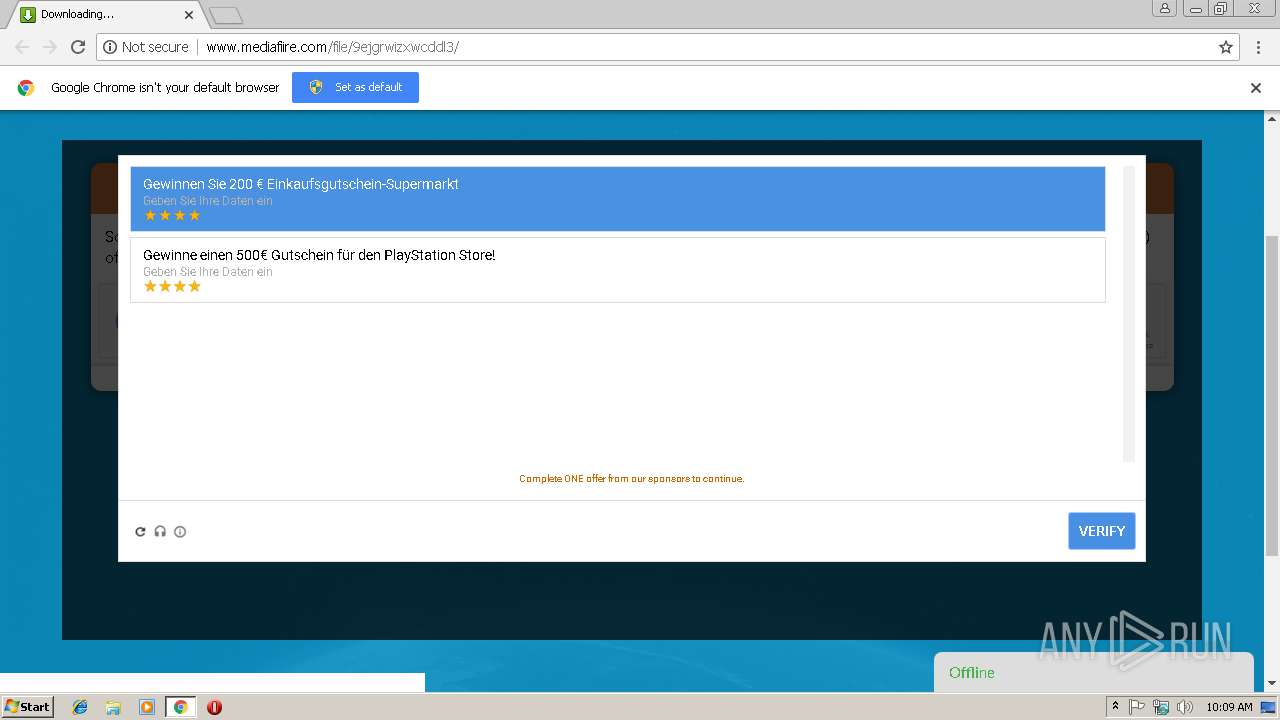Select the 200 € Einkaufsgutschein-Supermarkt offer
Image resolution: width=1280 pixels, height=720 pixels.
point(618,199)
